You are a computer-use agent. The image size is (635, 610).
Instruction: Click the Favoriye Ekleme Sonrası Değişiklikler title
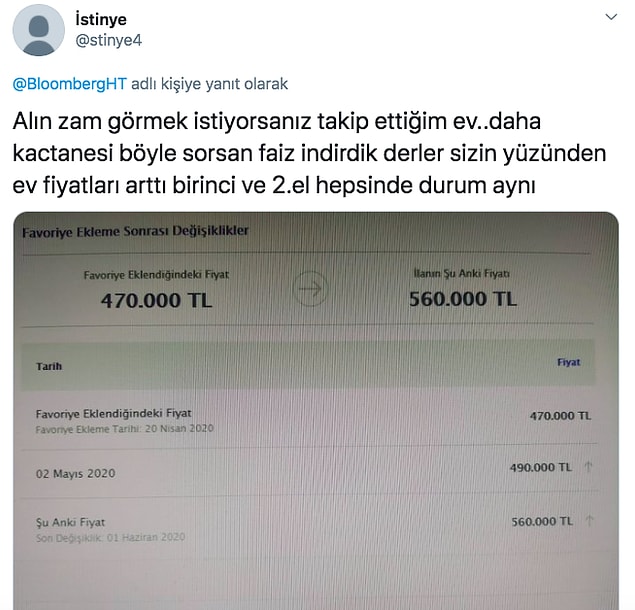point(135,231)
